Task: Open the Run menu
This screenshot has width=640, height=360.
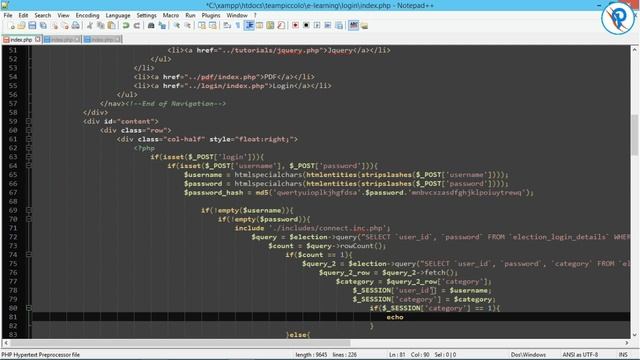Action: tap(190, 15)
